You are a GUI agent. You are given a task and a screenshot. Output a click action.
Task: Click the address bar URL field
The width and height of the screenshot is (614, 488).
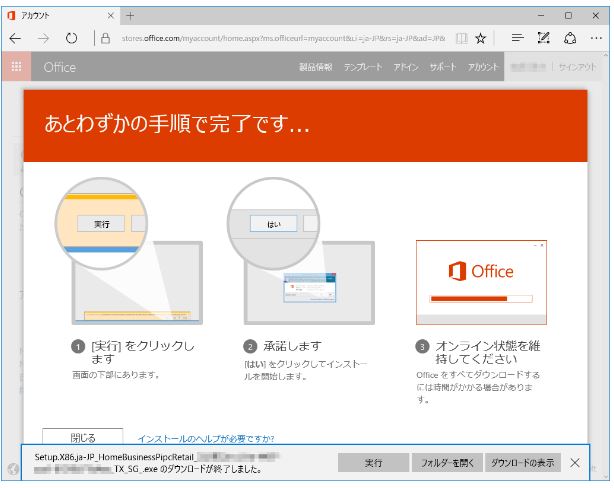click(x=283, y=38)
